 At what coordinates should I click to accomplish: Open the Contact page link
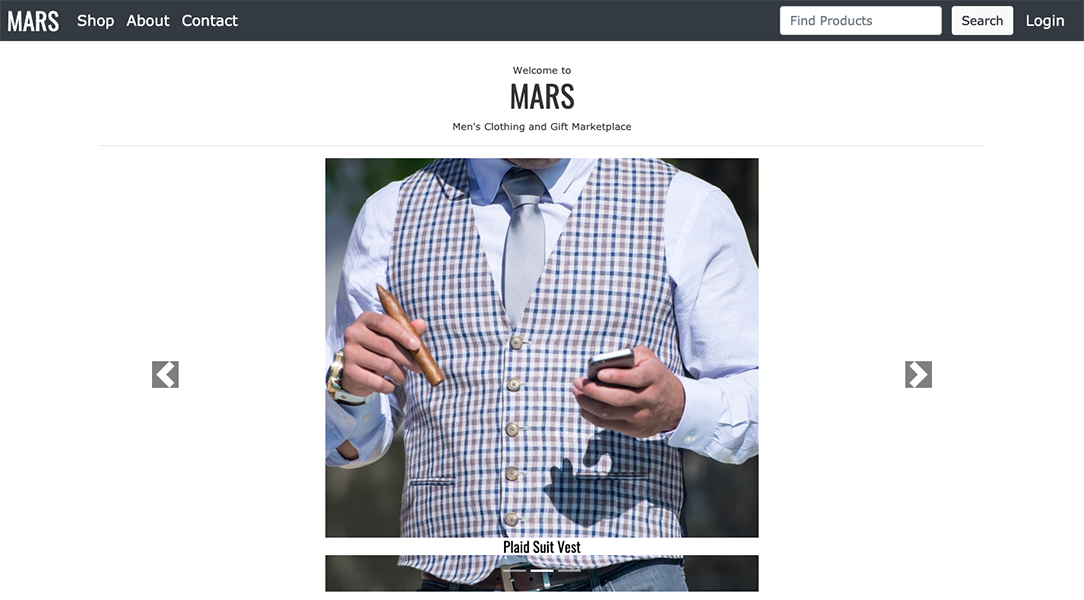click(x=209, y=21)
